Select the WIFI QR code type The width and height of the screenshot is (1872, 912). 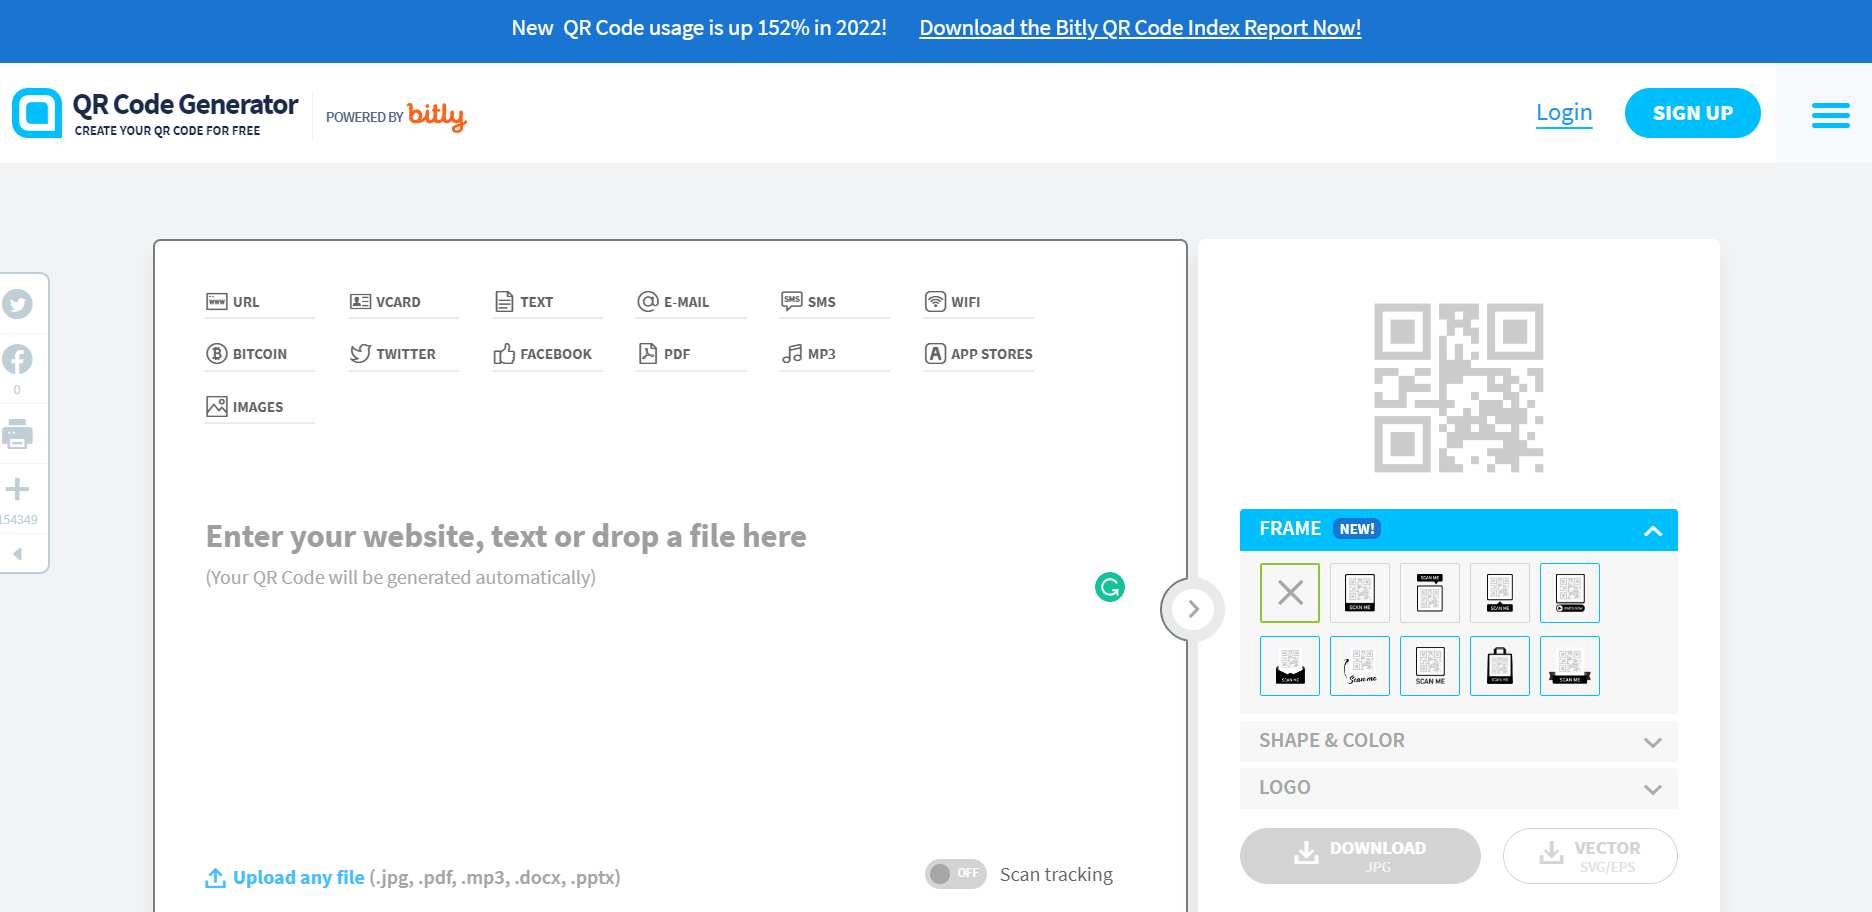966,301
